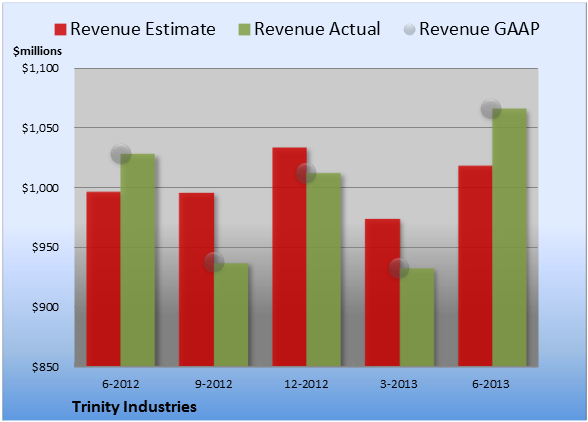
Task: Click the '$1,100' axis value
Action: coord(40,68)
